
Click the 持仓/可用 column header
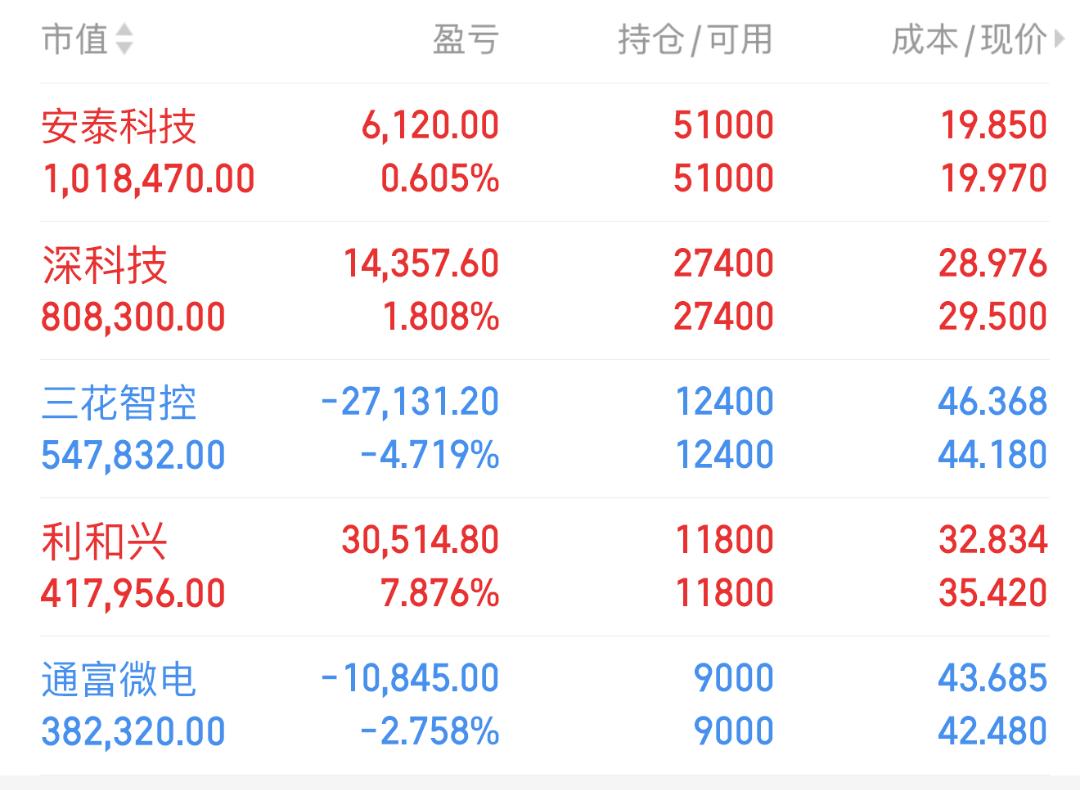pyautogui.click(x=695, y=39)
